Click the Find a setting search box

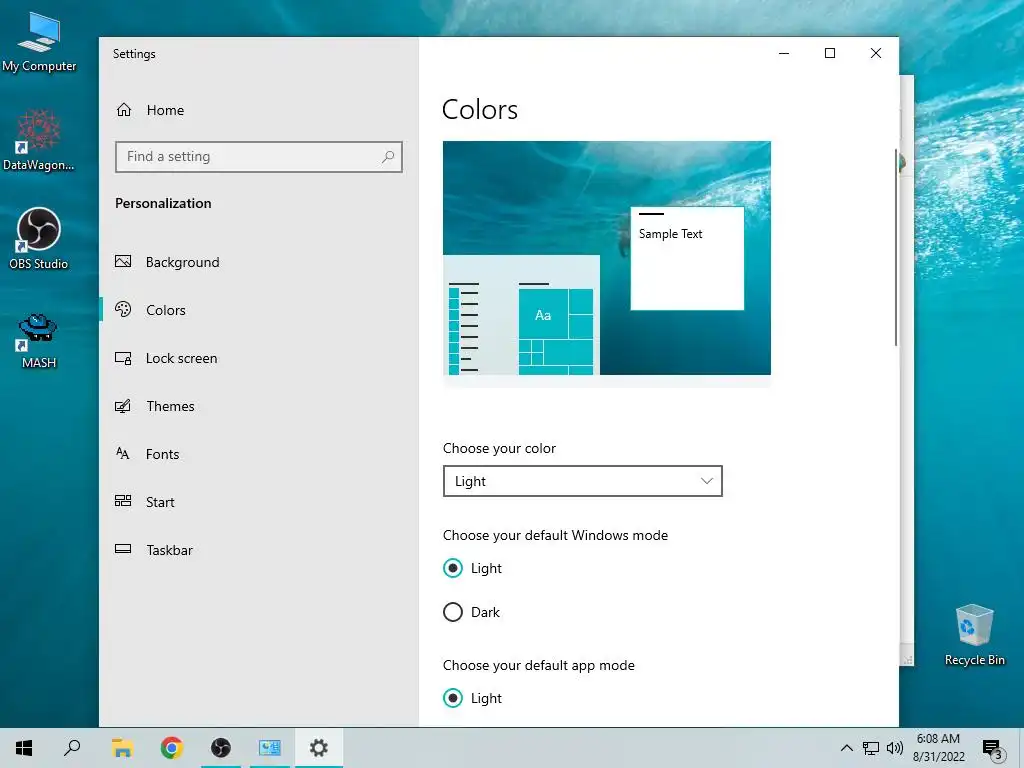pos(259,157)
